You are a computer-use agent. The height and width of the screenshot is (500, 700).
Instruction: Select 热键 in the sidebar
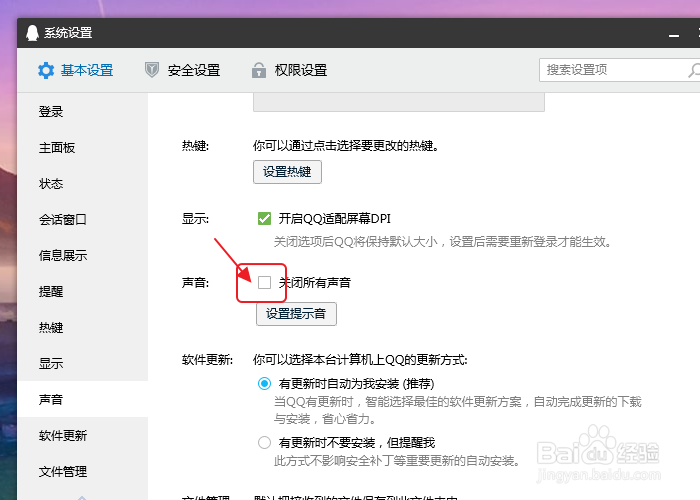point(83,327)
